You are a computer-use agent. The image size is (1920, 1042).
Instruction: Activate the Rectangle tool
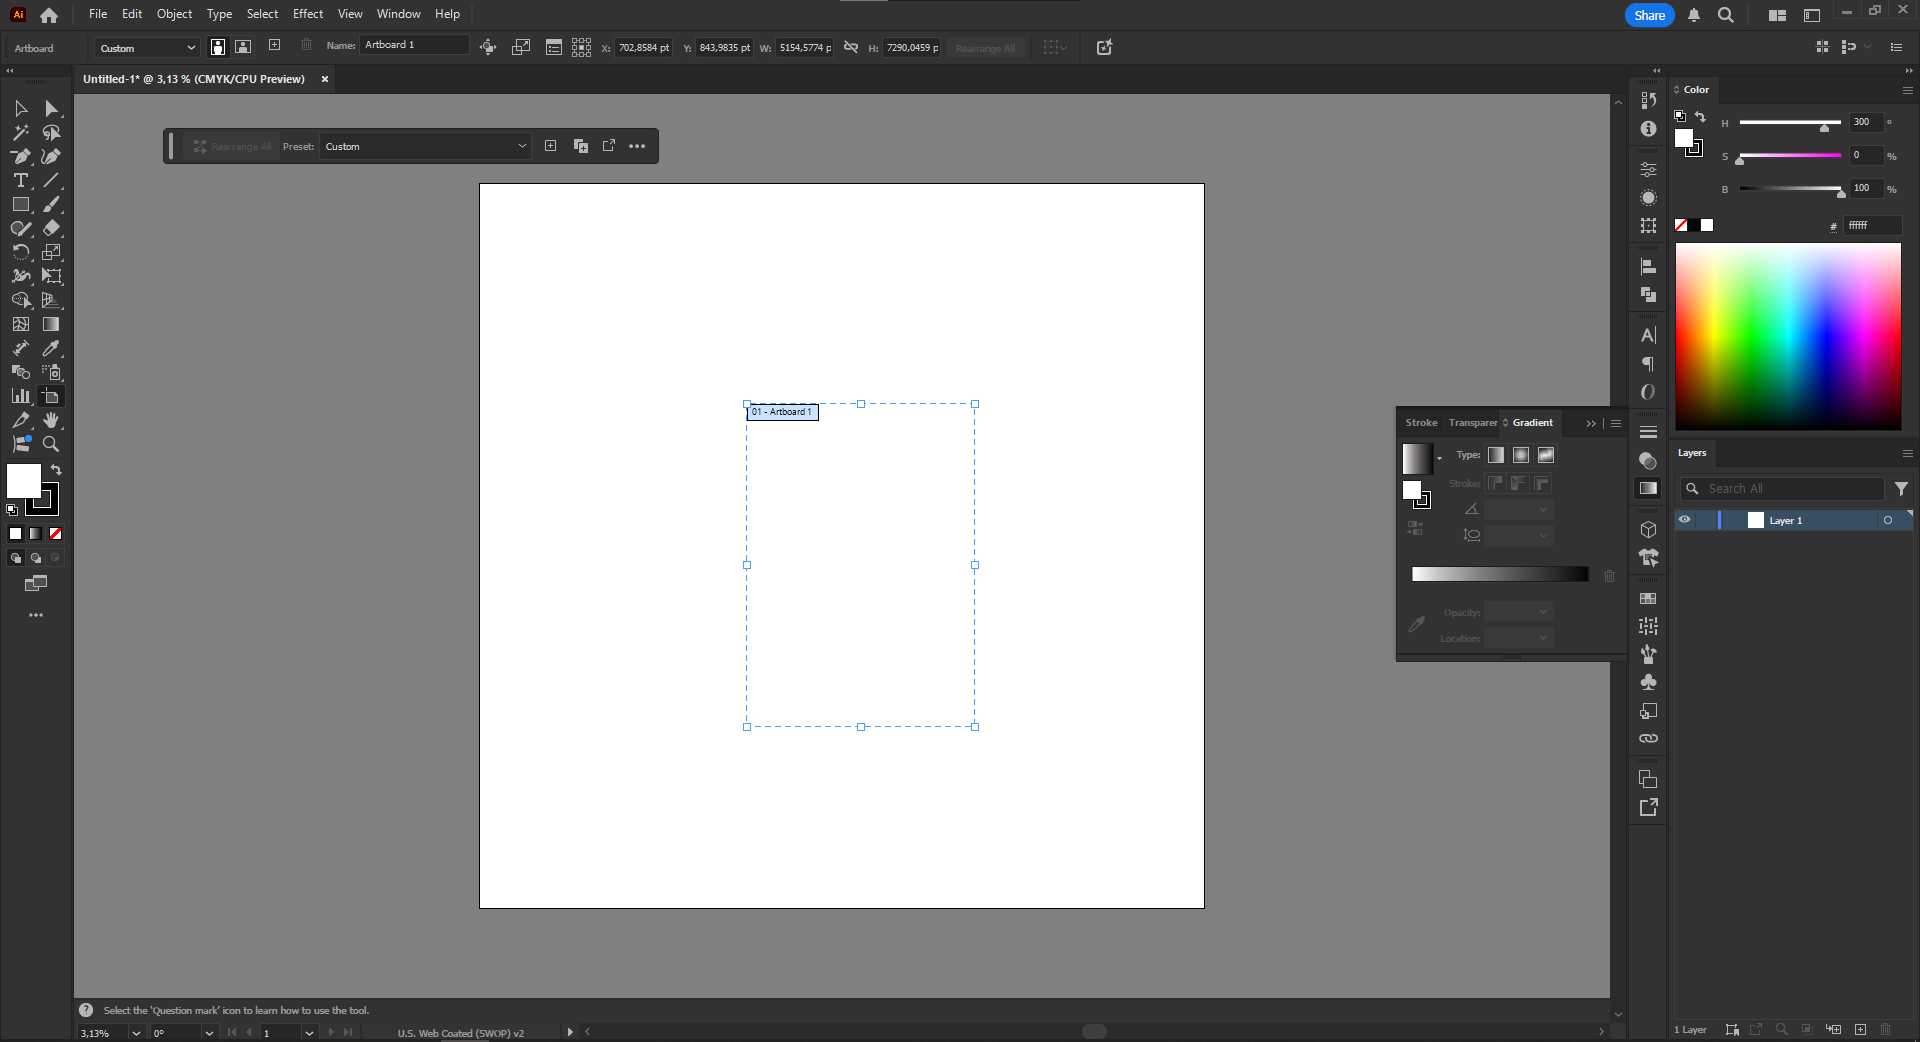[x=20, y=204]
